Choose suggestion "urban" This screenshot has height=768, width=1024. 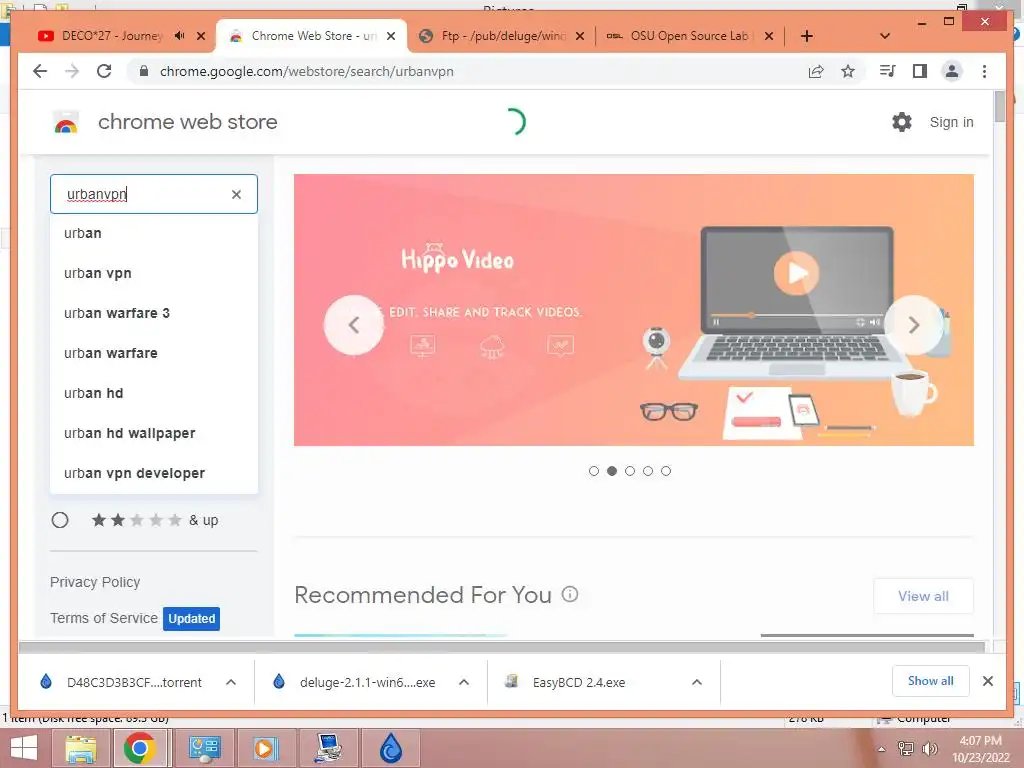point(154,233)
